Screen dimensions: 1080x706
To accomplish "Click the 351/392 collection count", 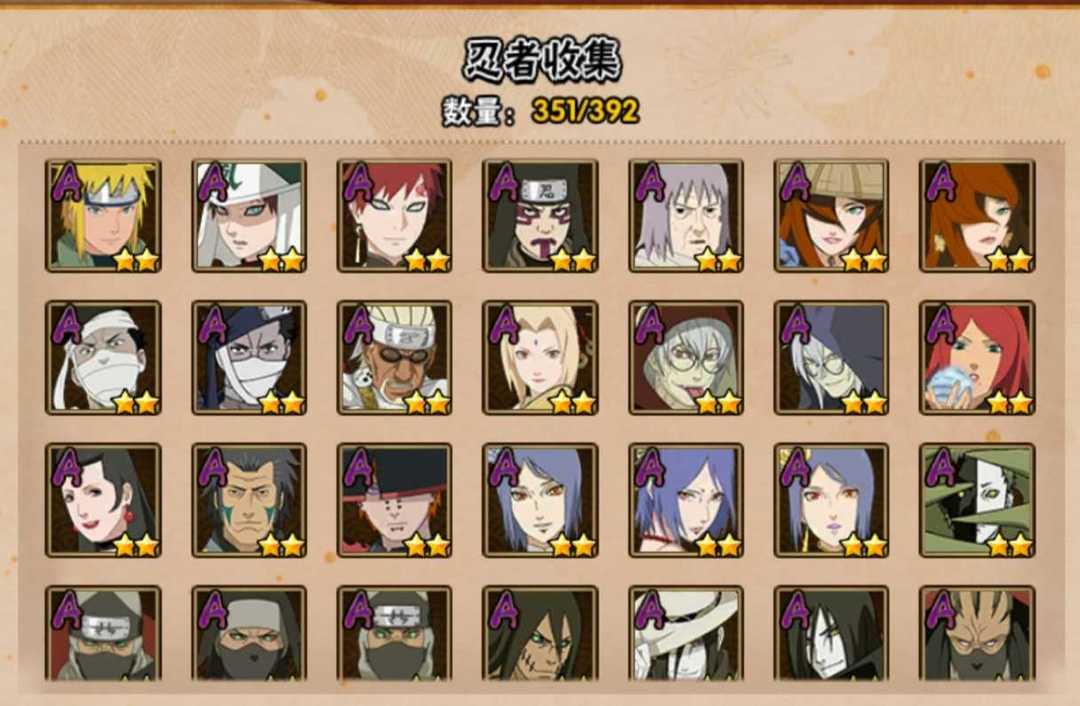I will [585, 111].
